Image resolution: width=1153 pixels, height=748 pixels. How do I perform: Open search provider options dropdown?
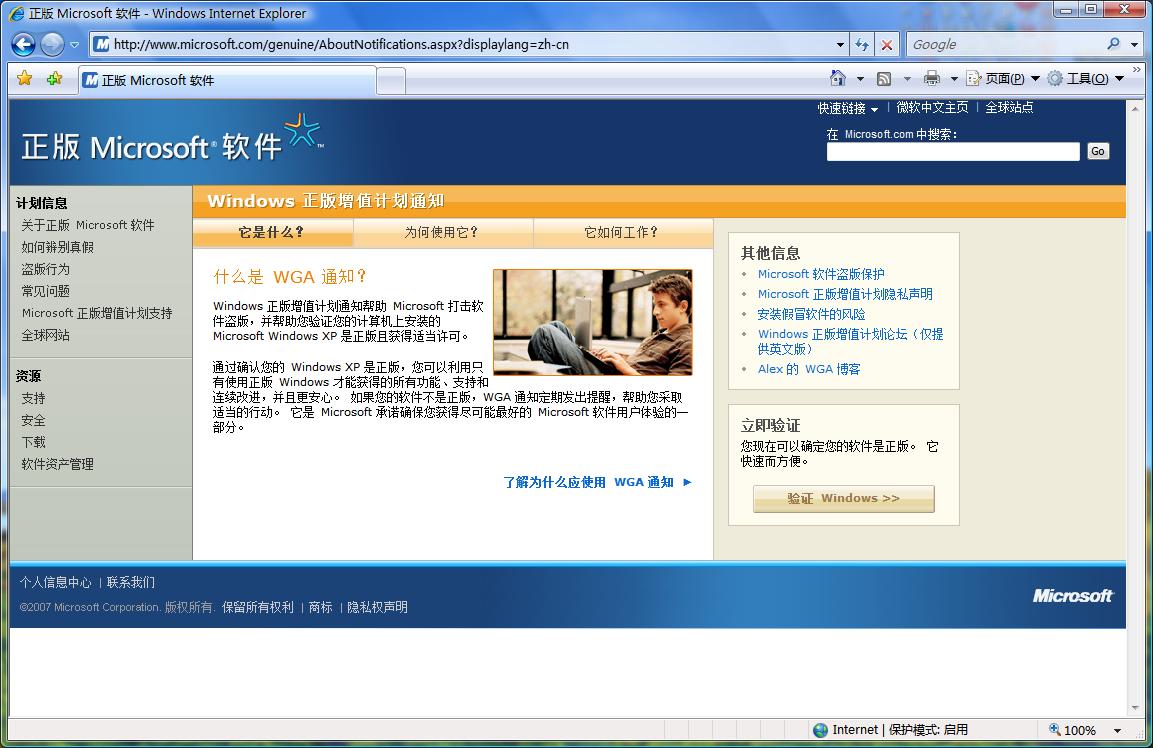point(1133,45)
